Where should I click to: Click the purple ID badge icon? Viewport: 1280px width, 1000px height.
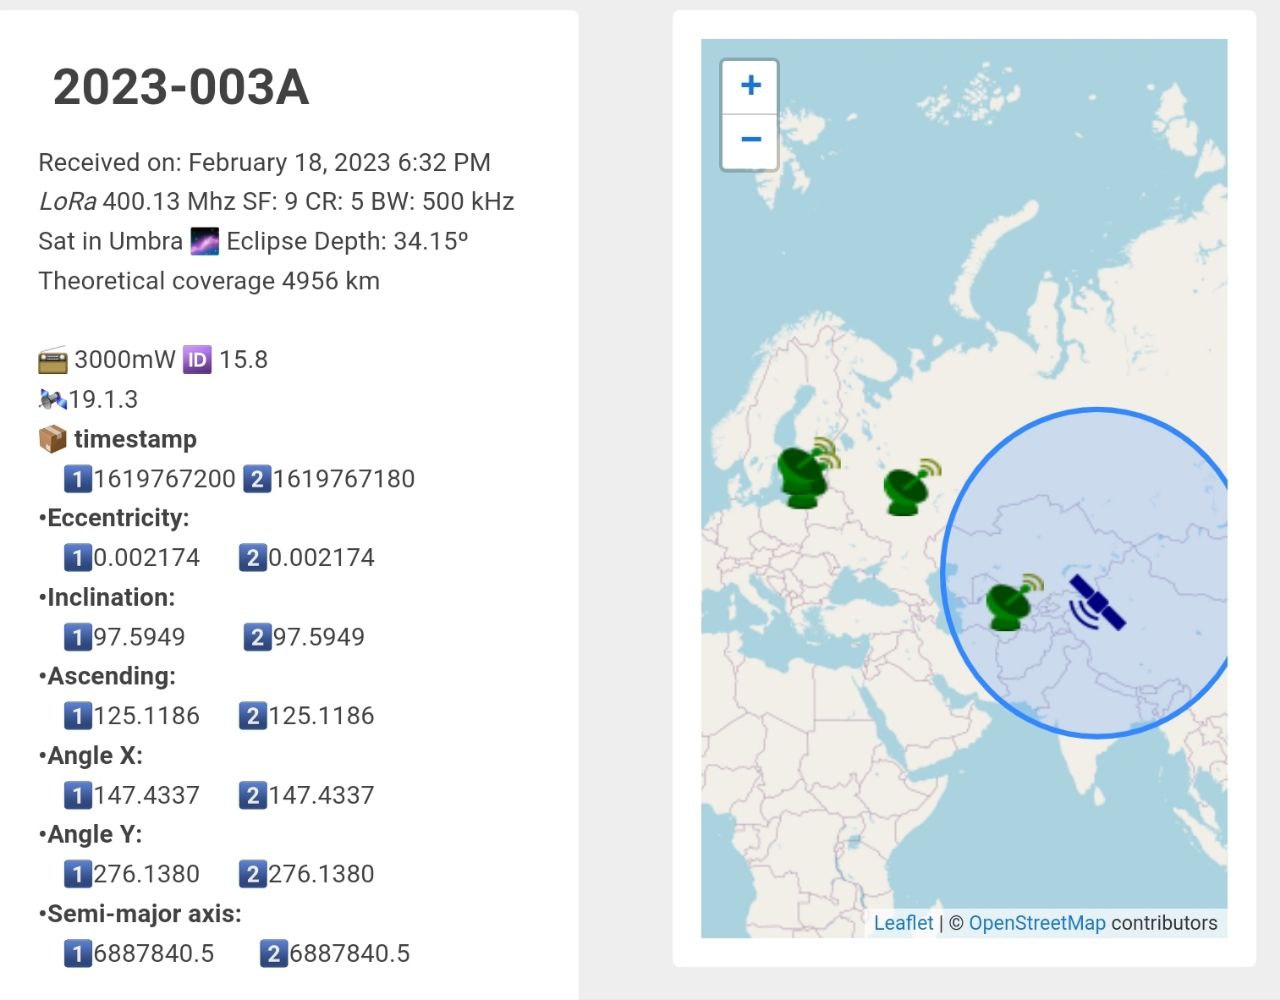tap(197, 360)
